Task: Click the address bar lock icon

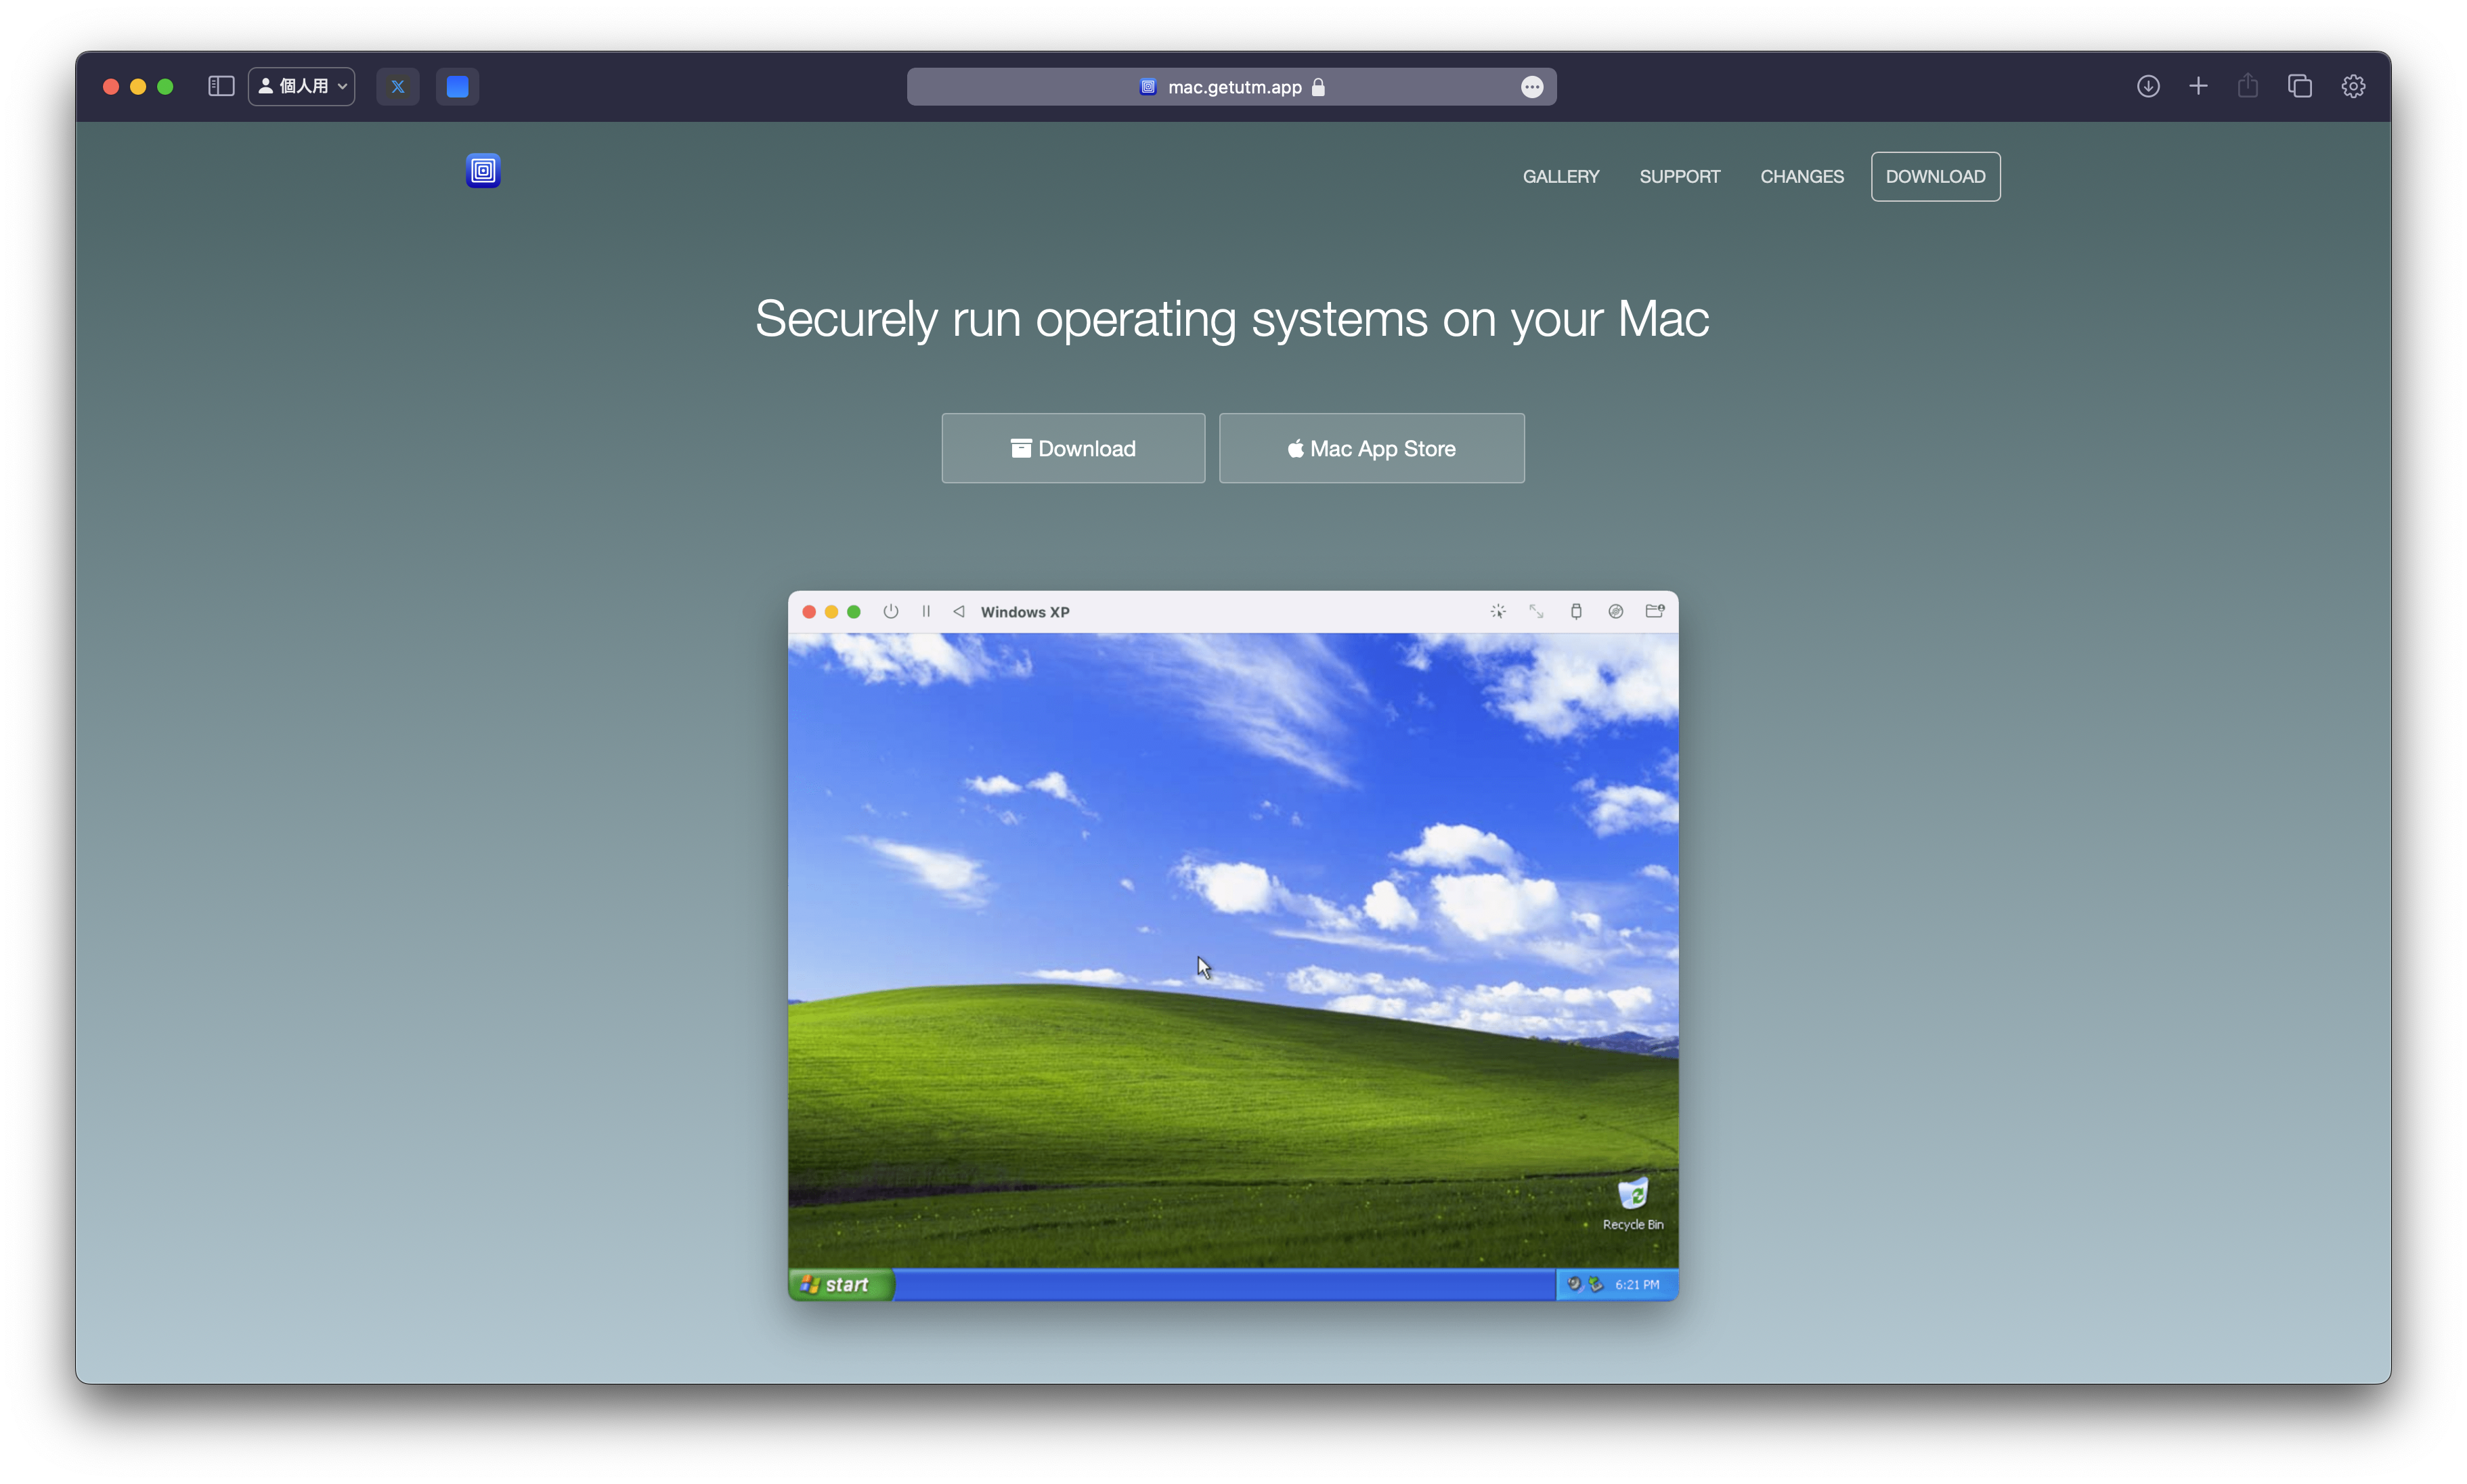Action: point(1318,87)
